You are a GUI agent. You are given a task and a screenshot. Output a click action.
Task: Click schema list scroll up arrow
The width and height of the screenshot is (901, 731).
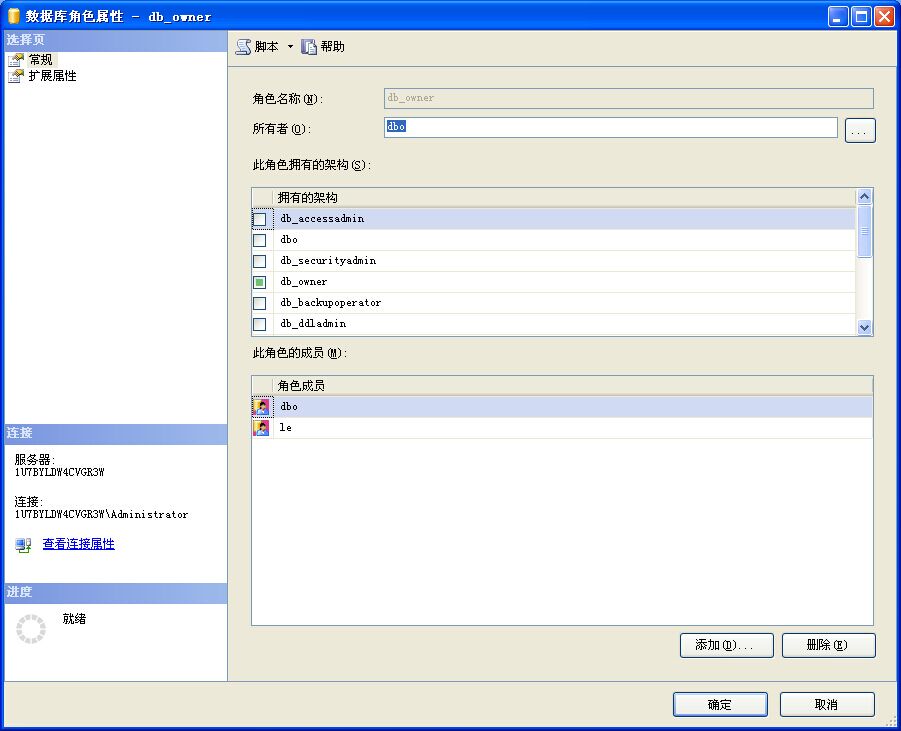pos(864,197)
